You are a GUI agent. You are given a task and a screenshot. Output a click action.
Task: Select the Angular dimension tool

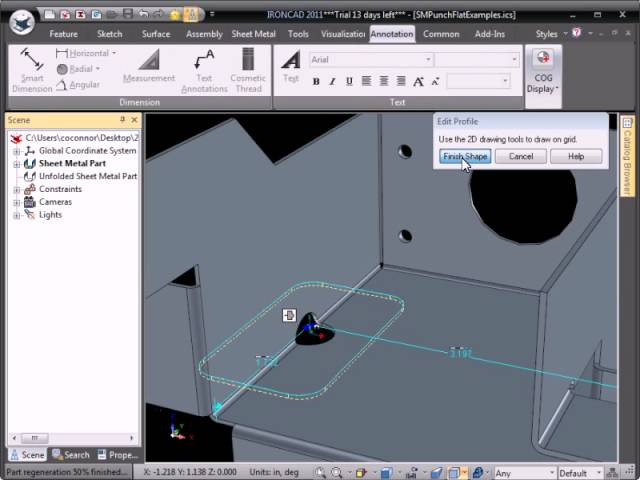coord(78,84)
